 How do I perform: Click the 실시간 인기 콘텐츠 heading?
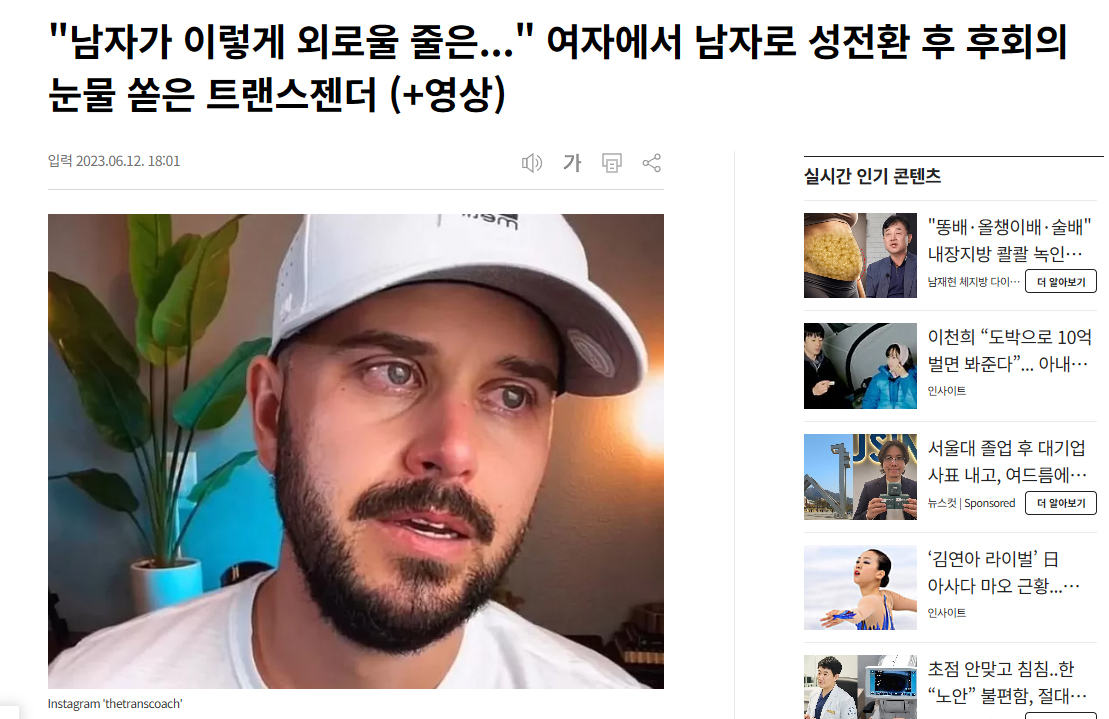pyautogui.click(x=872, y=176)
